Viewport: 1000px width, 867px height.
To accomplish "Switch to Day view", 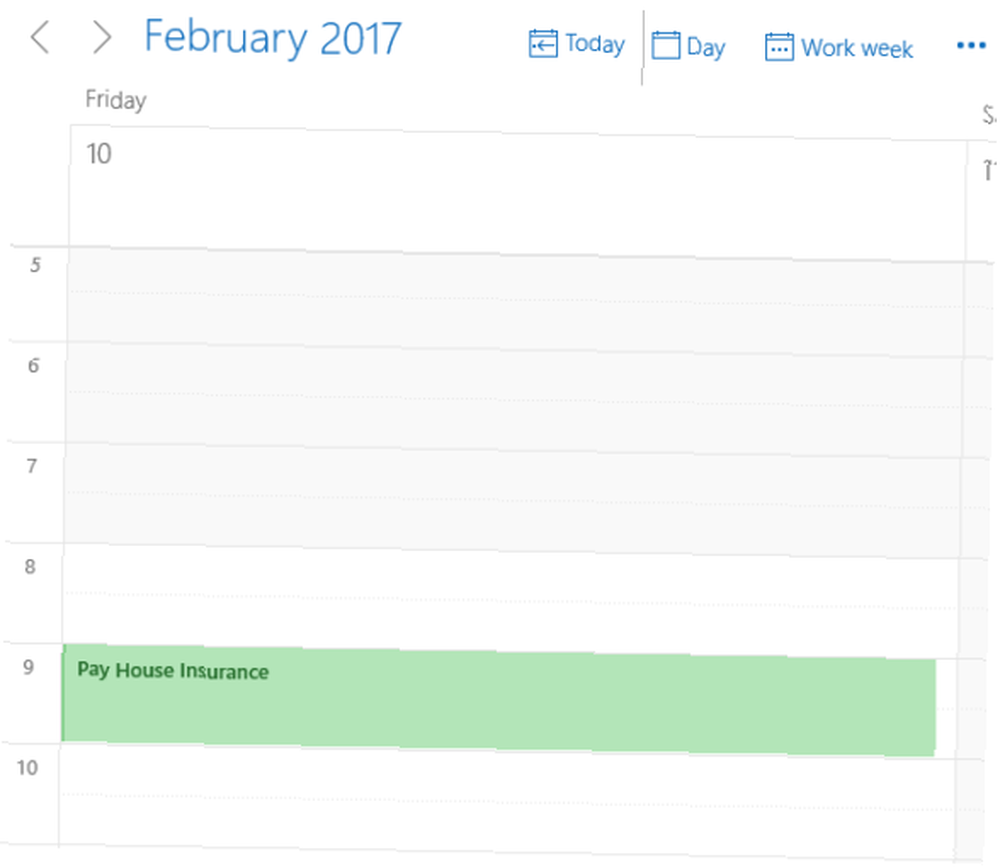I will (x=705, y=48).
